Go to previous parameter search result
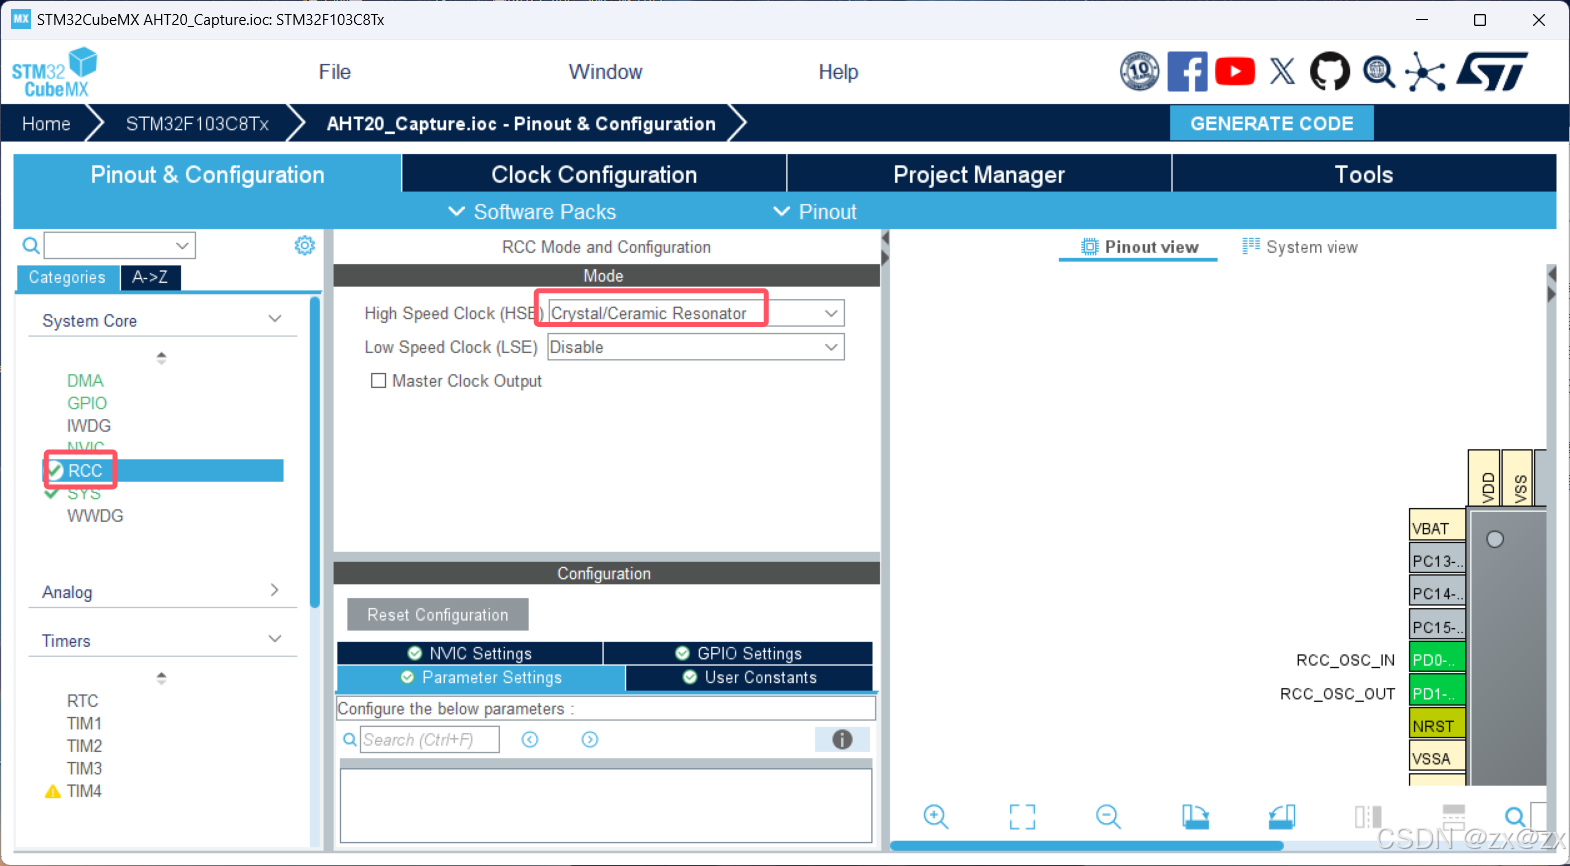The image size is (1570, 866). 530,739
